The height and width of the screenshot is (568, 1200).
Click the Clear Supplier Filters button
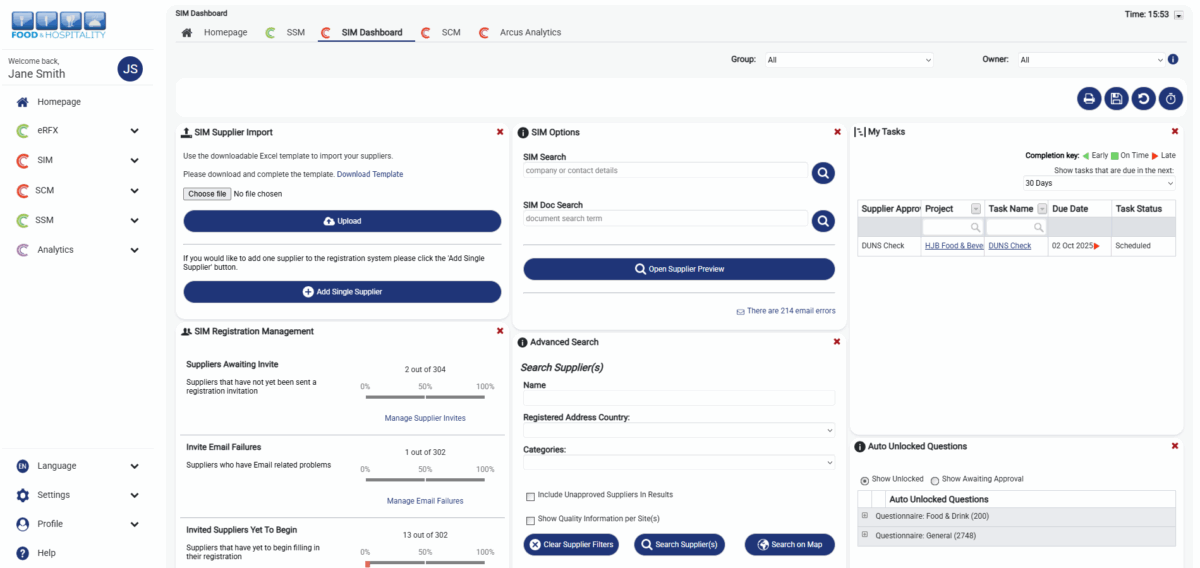[x=571, y=545]
